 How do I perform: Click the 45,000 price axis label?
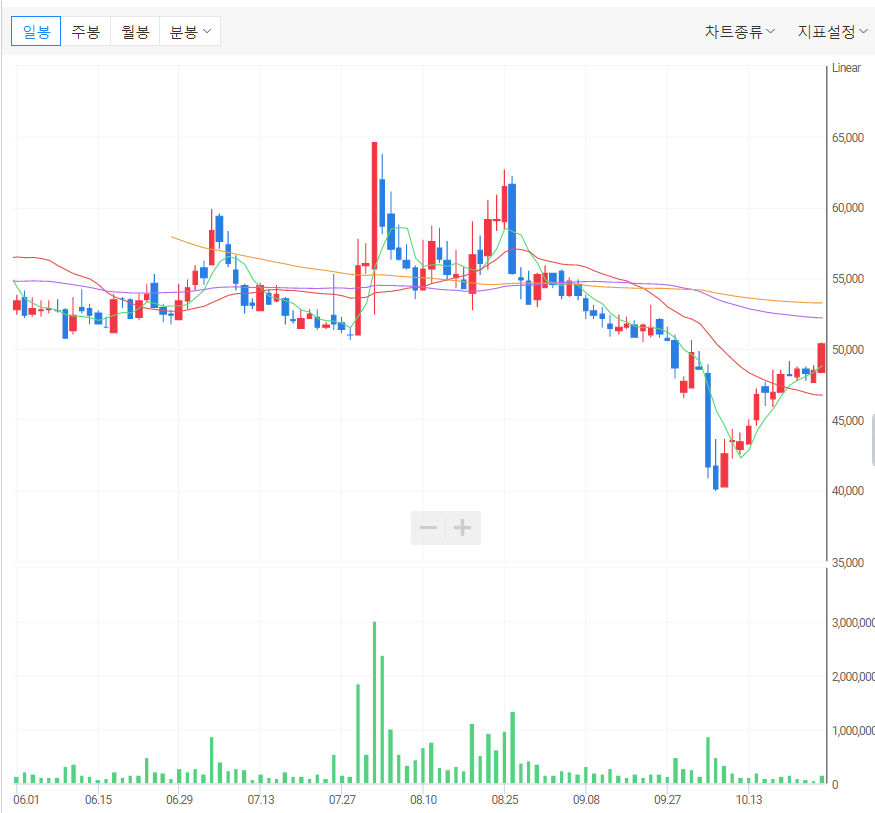[848, 421]
